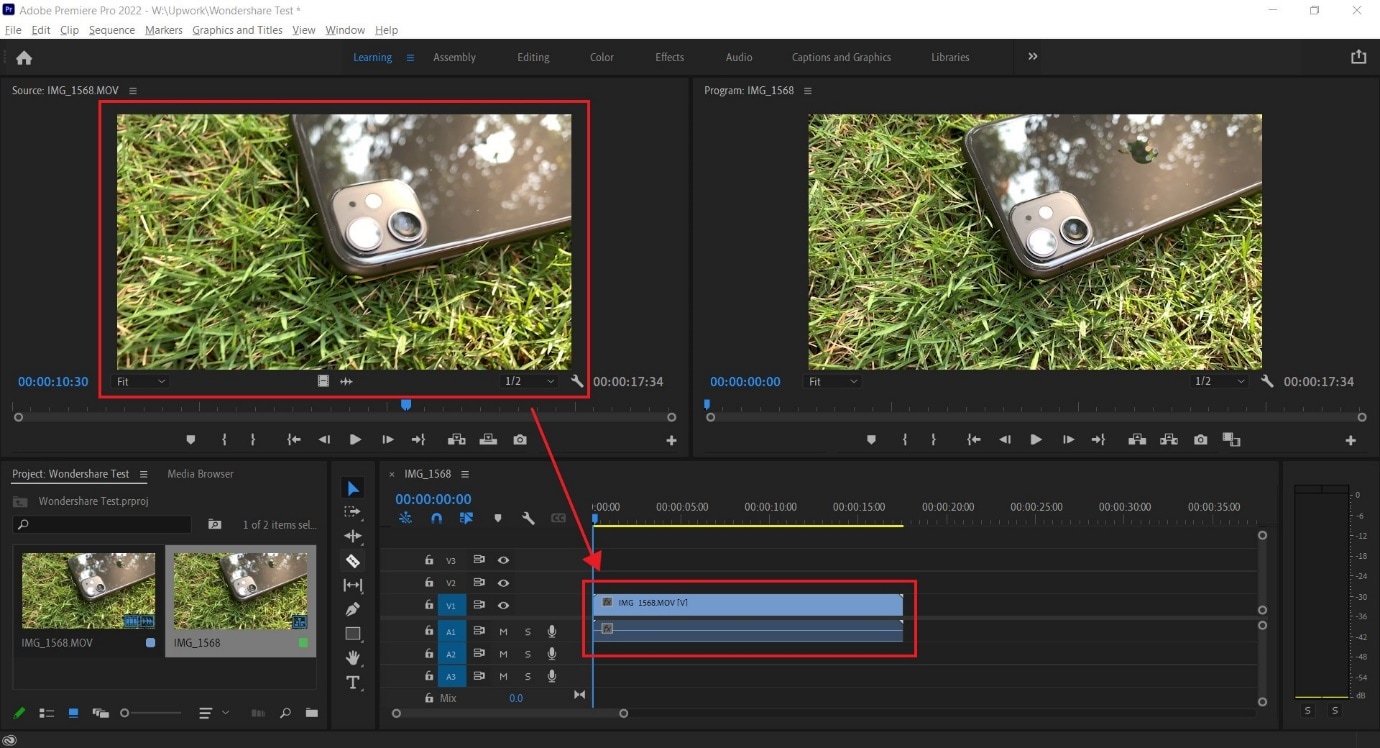Select the IMG_1568.MOV thumbnail in Project panel
This screenshot has width=1380, height=748.
pos(88,591)
